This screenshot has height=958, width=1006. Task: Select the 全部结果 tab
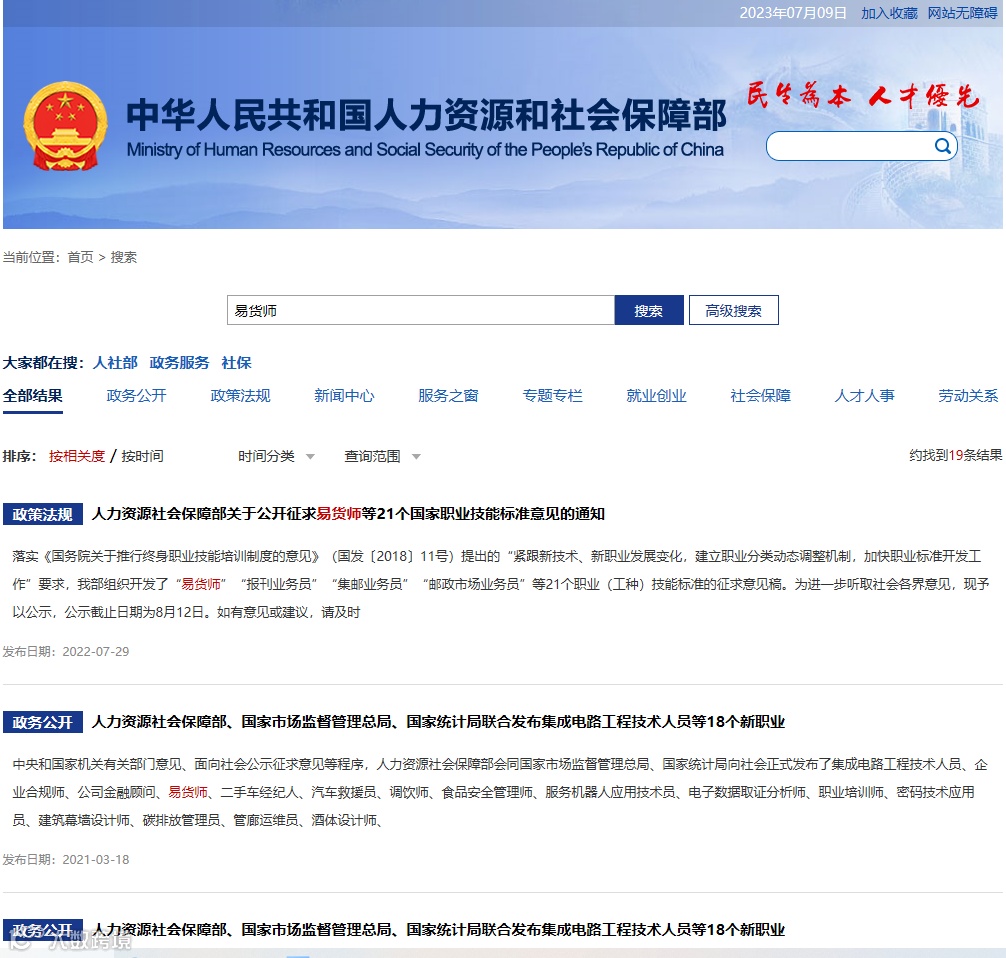(x=33, y=396)
